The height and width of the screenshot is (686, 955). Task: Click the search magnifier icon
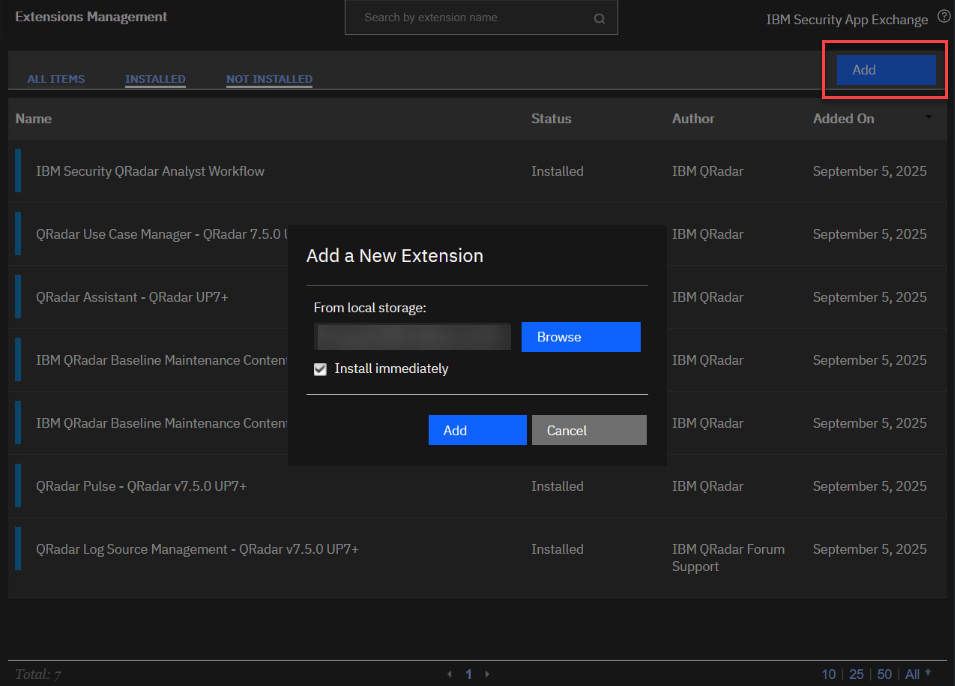coord(599,18)
